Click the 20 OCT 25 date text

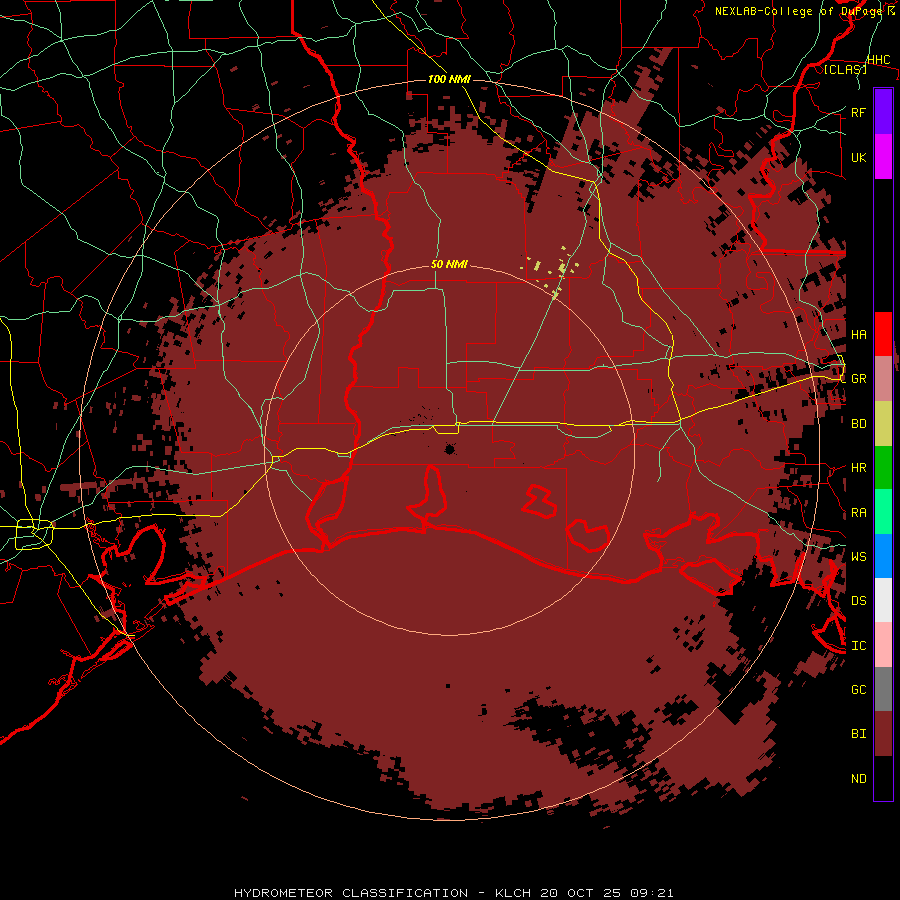point(581,893)
